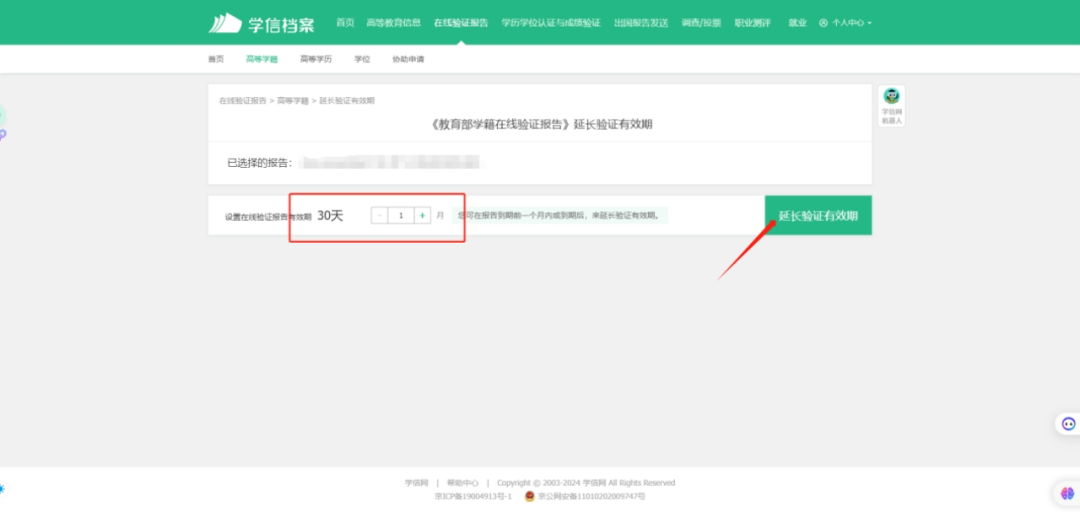Viewport: 1080px width, 512px height.
Task: Click 延长验证有效期 breadcrumb text
Action: tap(347, 101)
